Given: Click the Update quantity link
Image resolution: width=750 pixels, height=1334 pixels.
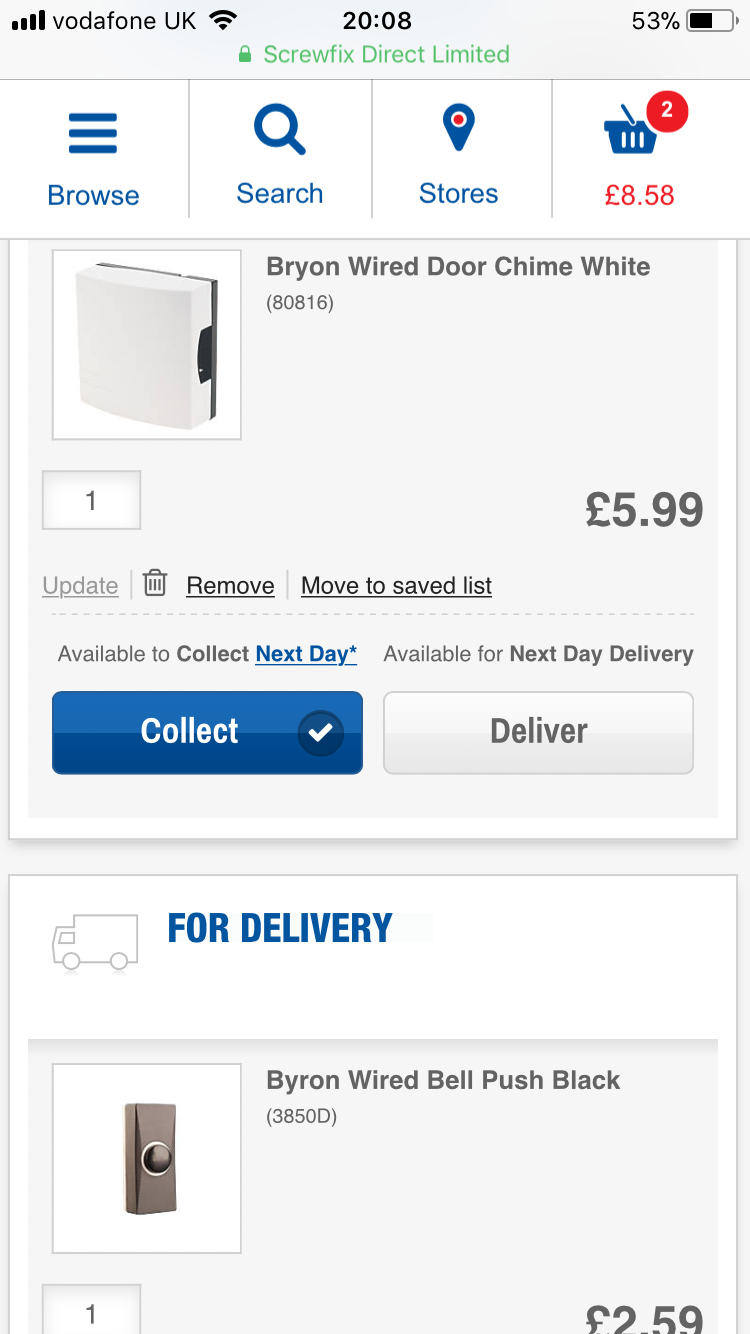Looking at the screenshot, I should click(x=80, y=586).
